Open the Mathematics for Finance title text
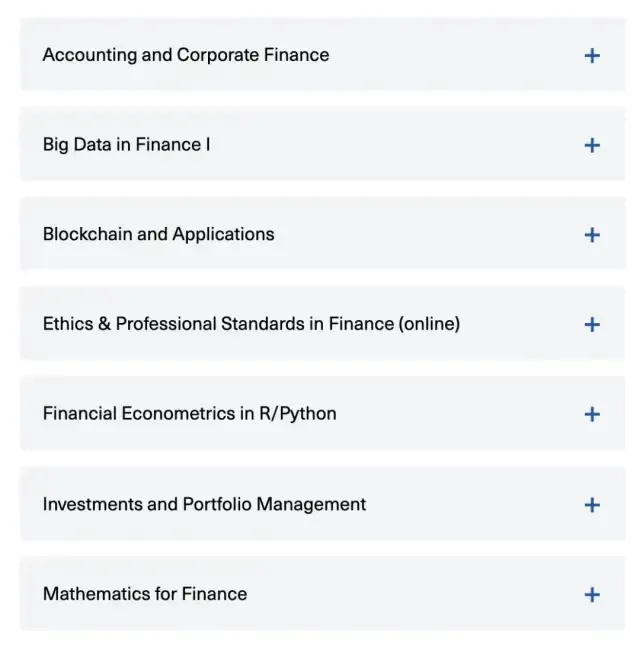 (145, 594)
